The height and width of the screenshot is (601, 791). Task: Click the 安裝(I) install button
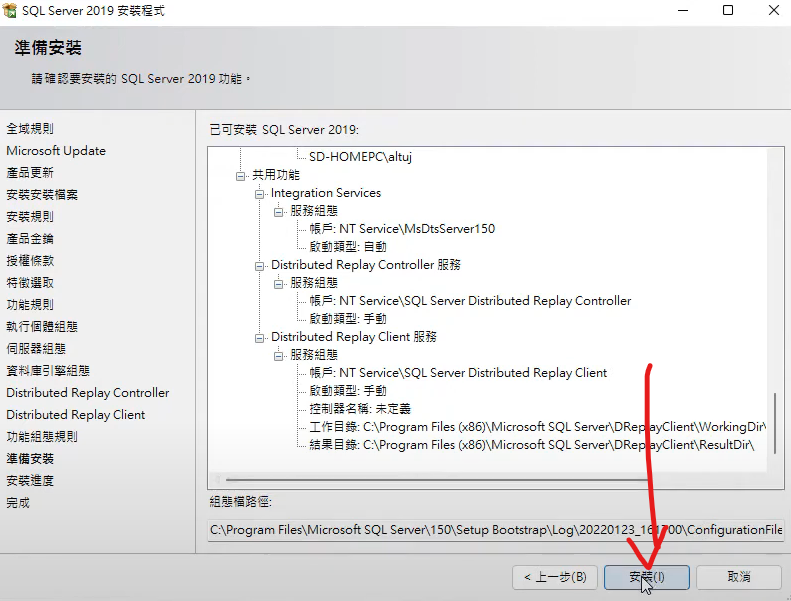646,577
